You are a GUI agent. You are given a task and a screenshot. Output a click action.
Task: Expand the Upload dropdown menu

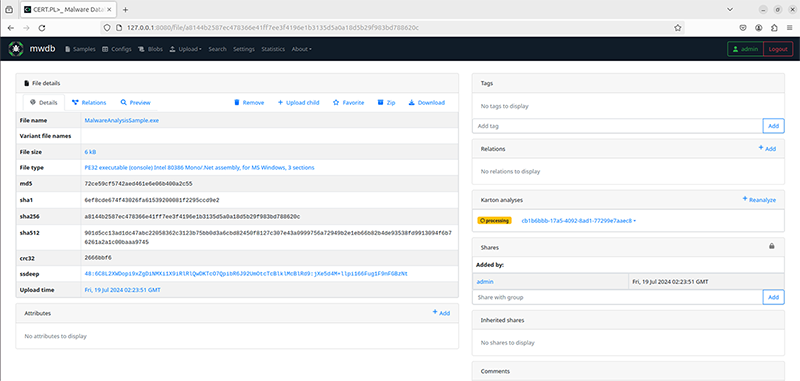coord(186,49)
